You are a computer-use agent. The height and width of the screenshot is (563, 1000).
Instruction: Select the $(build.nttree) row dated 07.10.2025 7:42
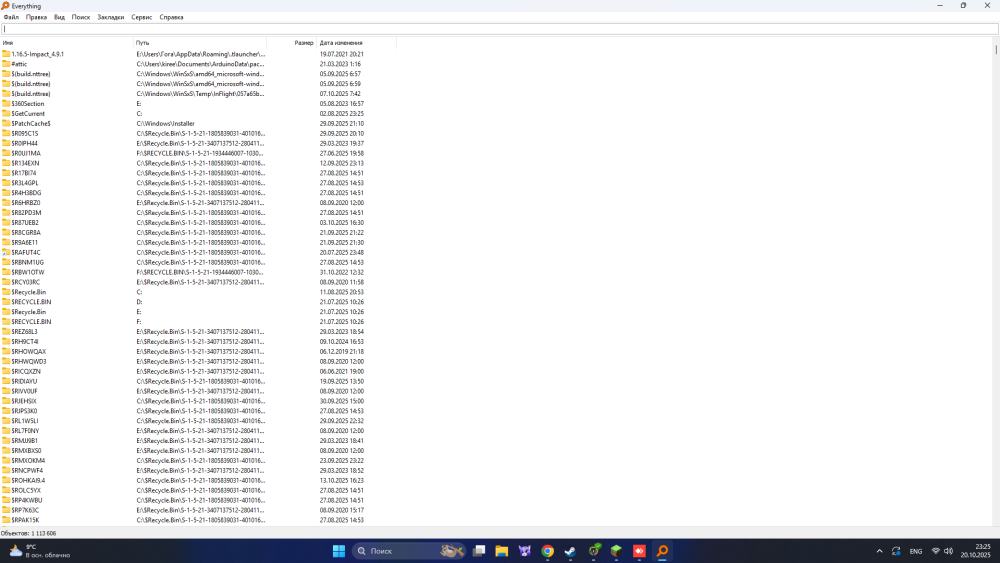coord(198,94)
